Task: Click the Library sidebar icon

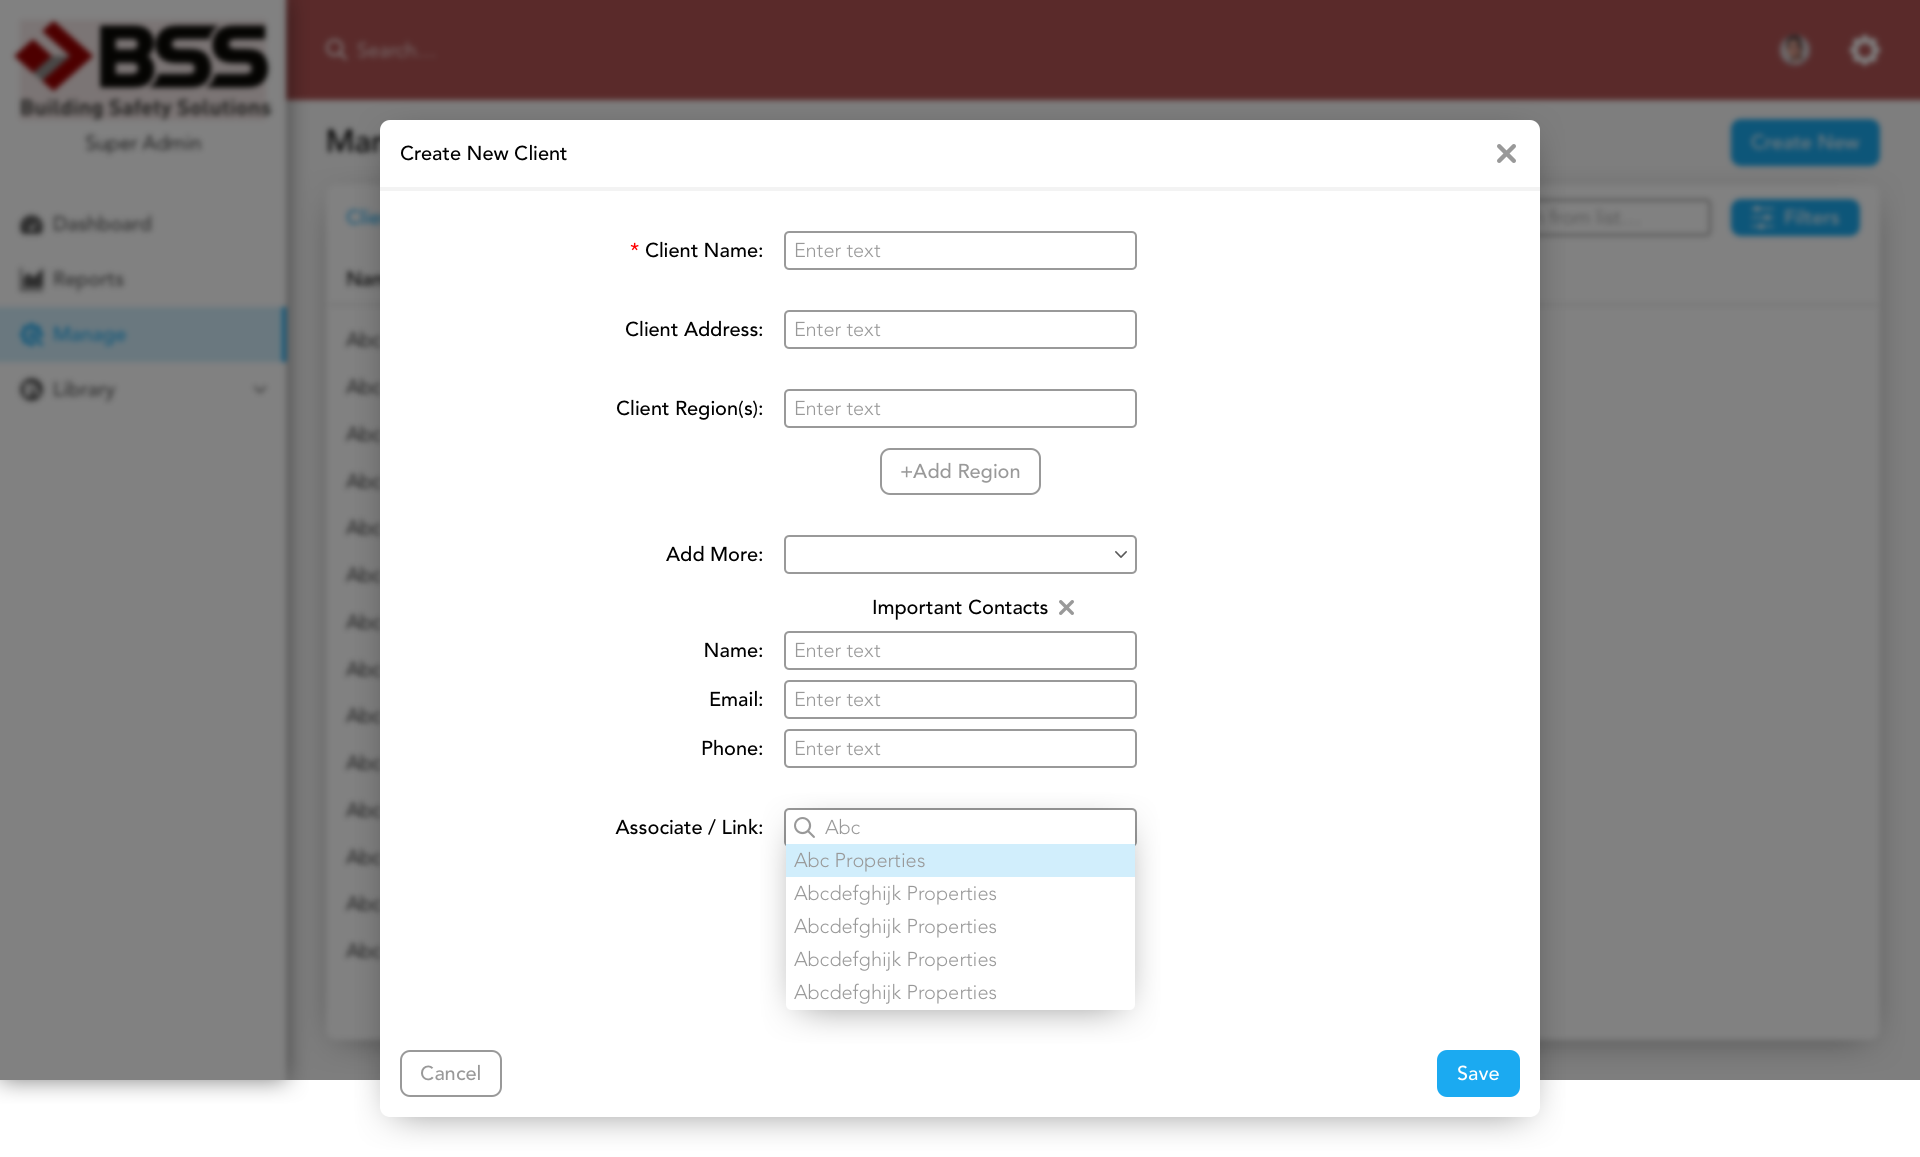Action: point(32,390)
